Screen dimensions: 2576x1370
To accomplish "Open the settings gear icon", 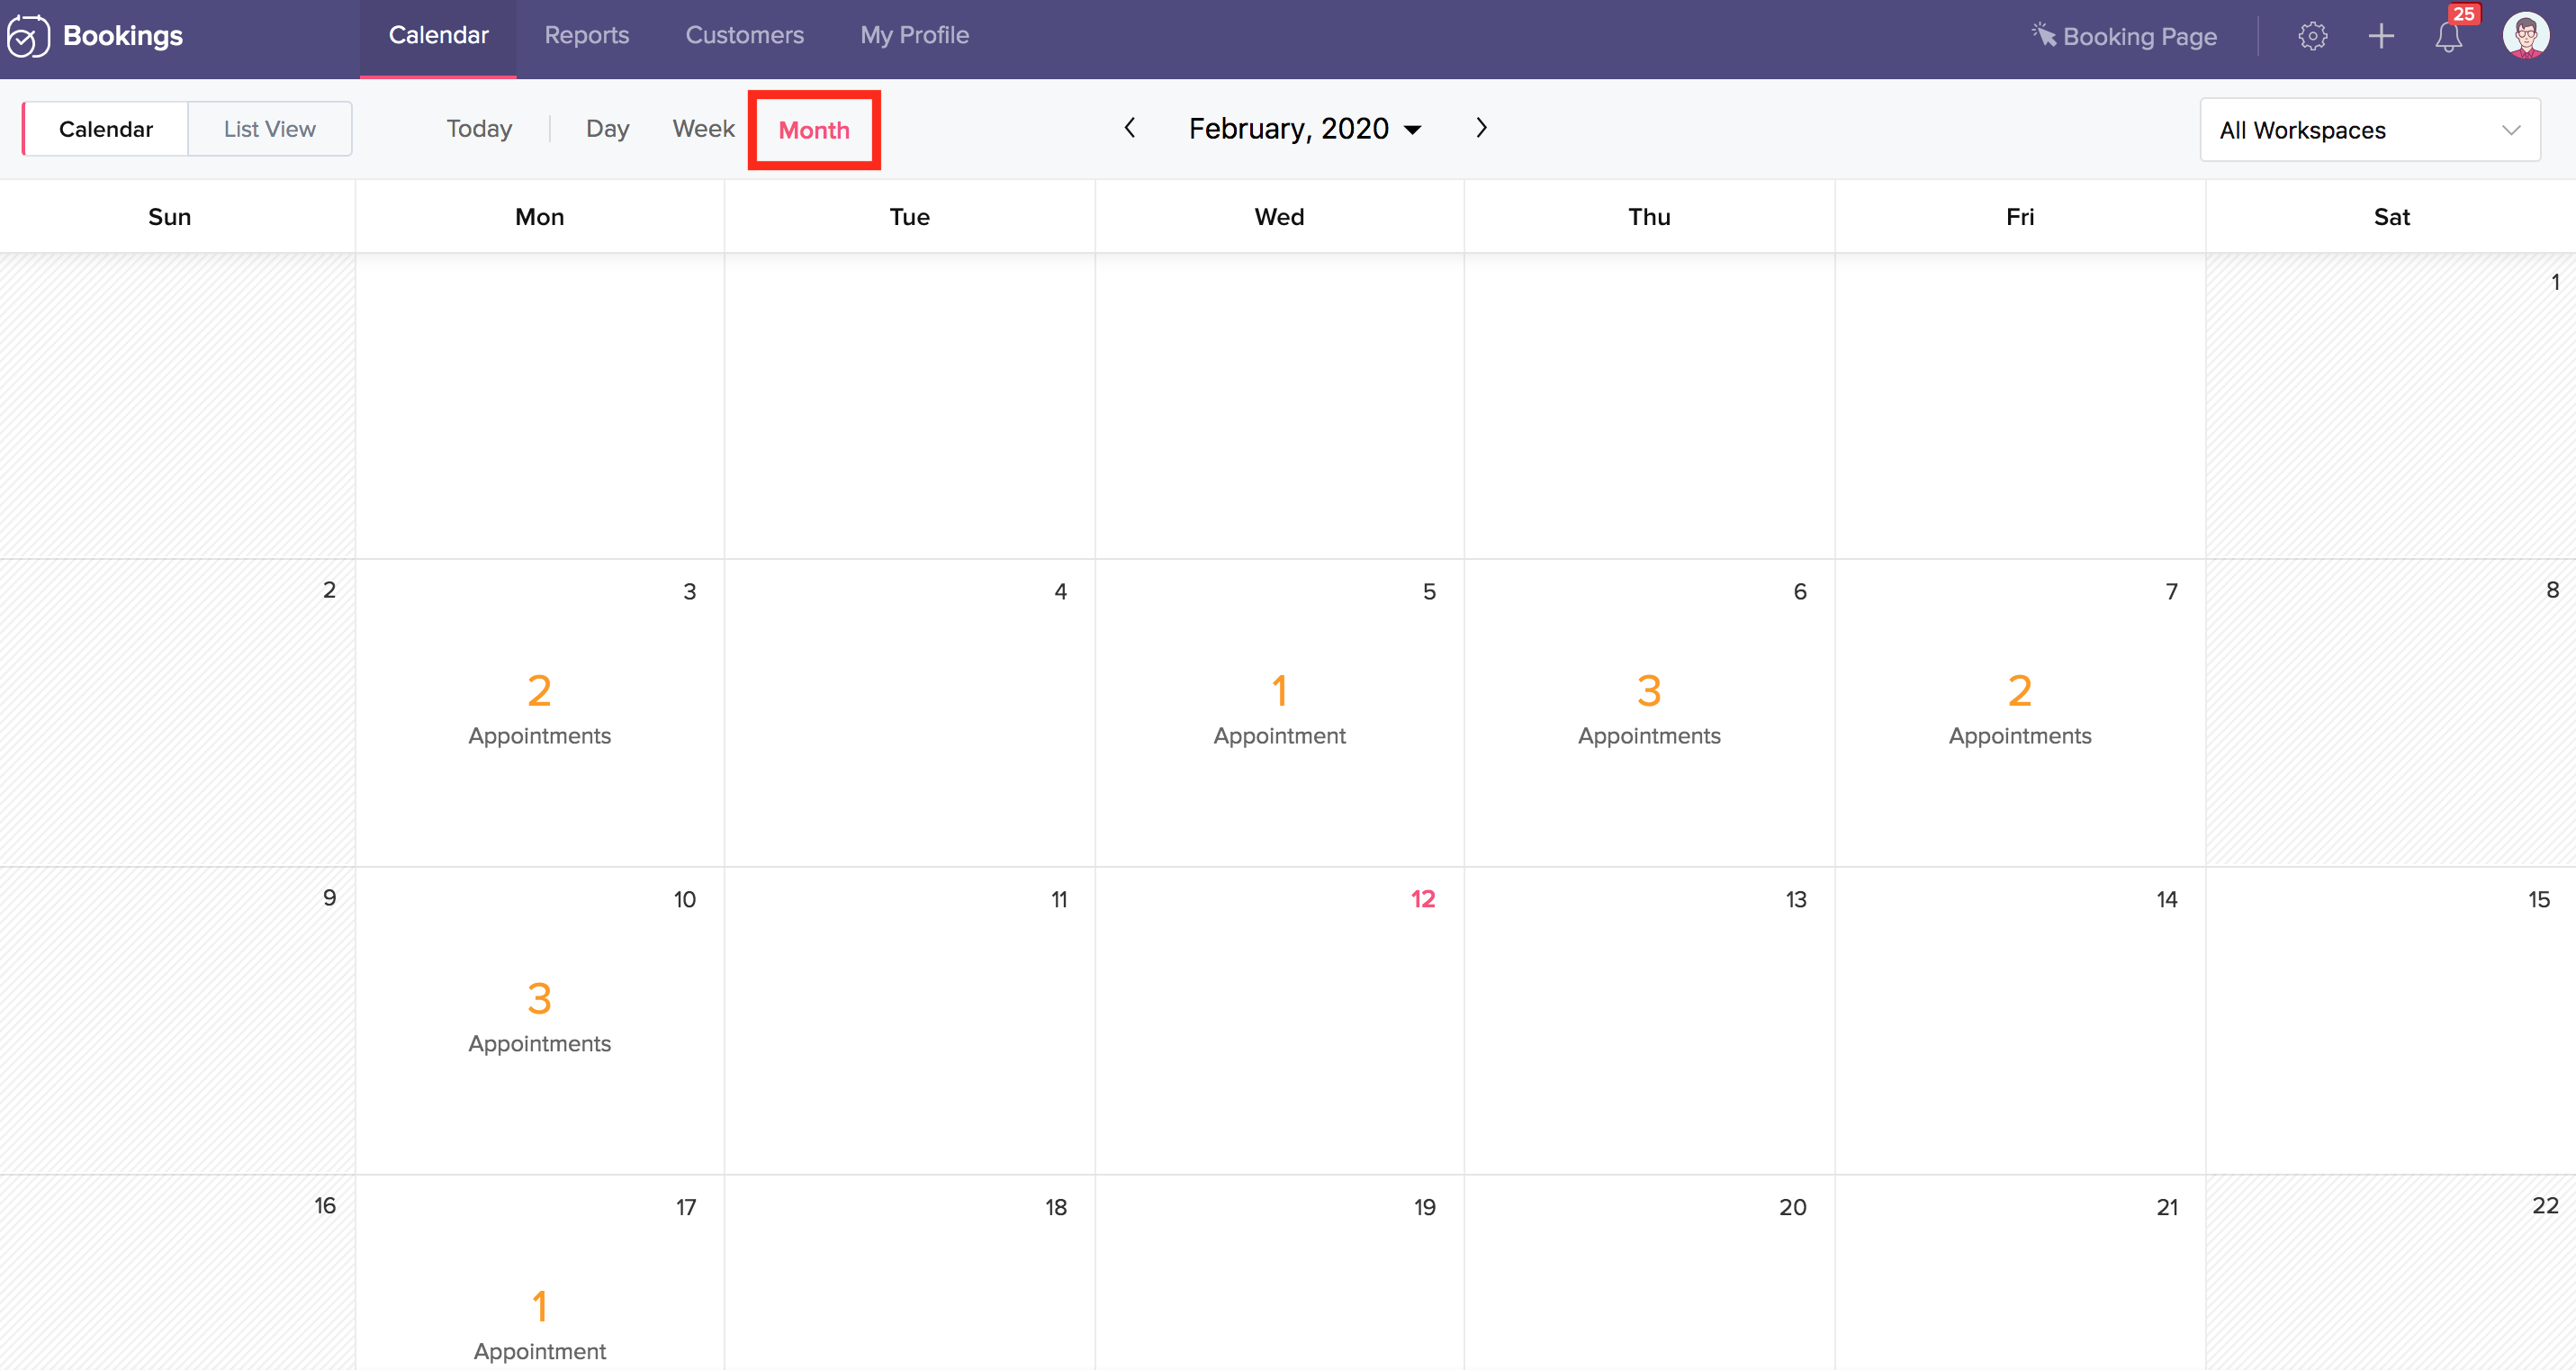I will tap(2312, 36).
